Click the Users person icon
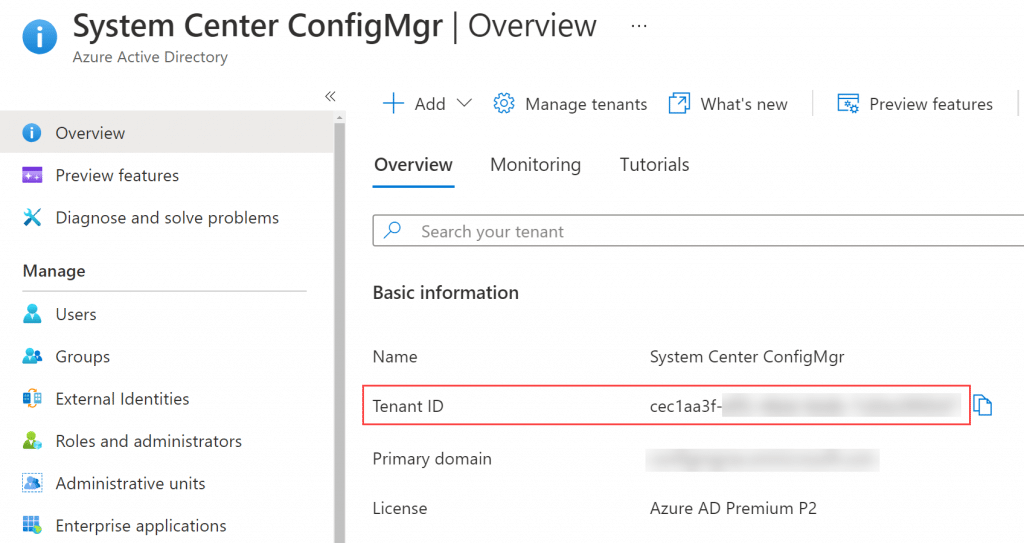Image resolution: width=1024 pixels, height=543 pixels. [32, 314]
